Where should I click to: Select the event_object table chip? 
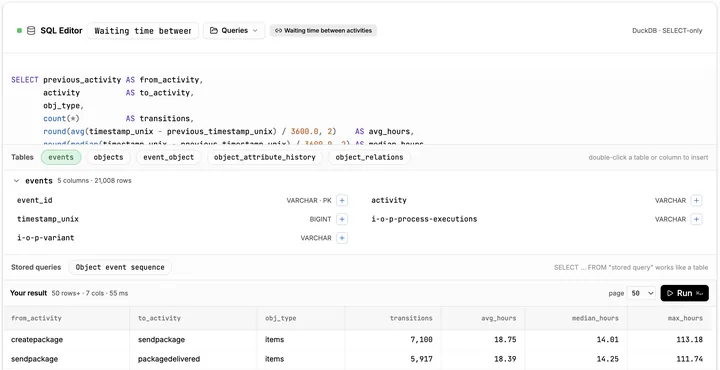(169, 157)
